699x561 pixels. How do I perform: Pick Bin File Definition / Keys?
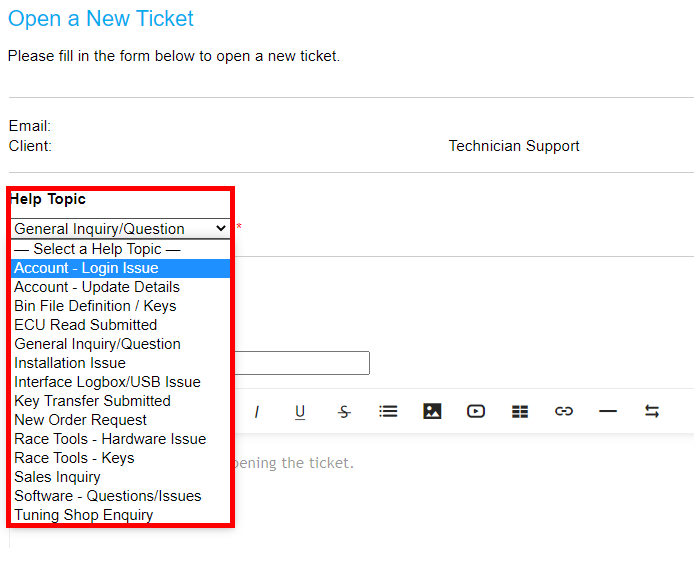(x=120, y=306)
